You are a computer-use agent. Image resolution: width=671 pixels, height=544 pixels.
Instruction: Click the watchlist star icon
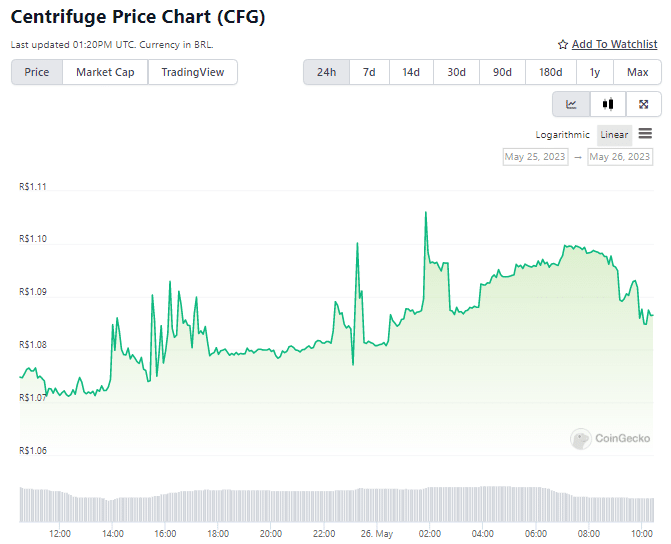[x=563, y=45]
